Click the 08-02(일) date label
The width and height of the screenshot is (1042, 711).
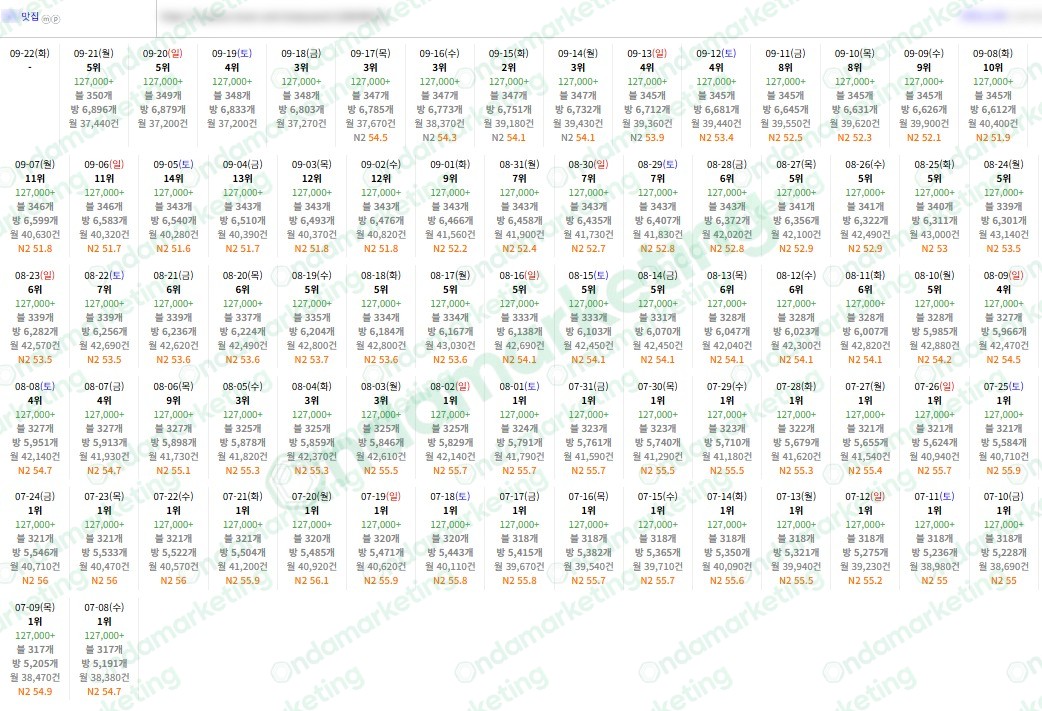[x=450, y=386]
